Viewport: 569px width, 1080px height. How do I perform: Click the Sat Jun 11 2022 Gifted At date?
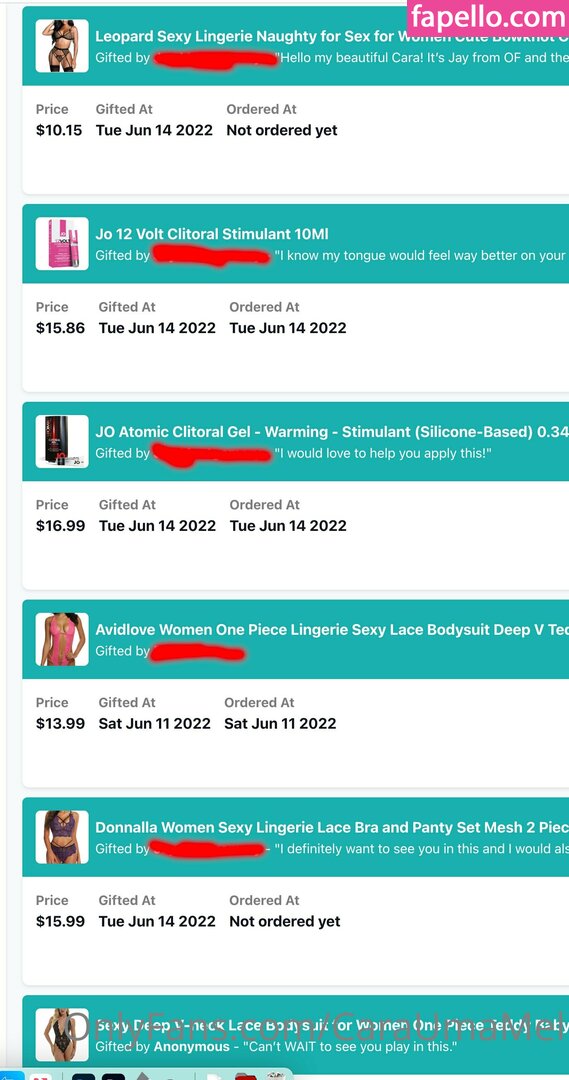pyautogui.click(x=154, y=723)
